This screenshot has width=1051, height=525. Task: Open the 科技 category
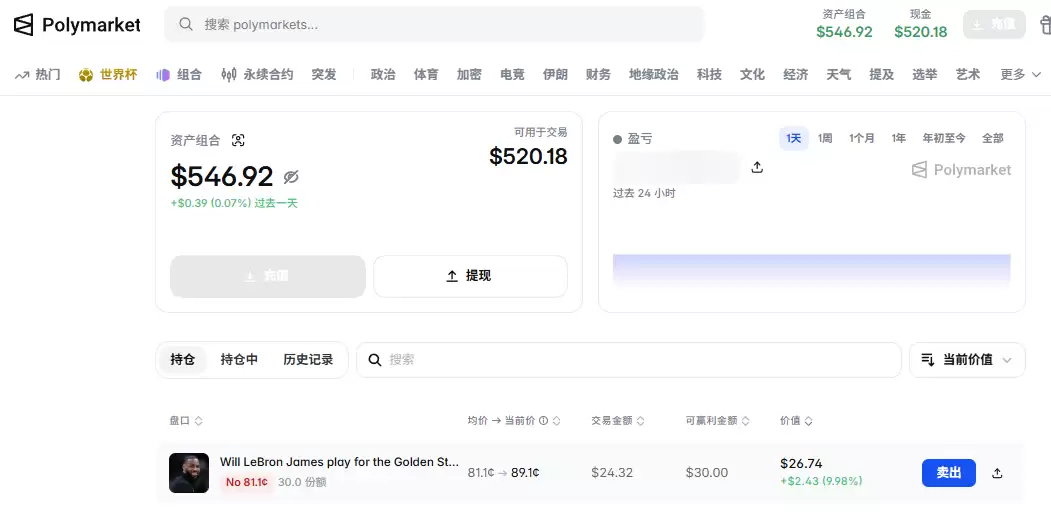click(709, 74)
